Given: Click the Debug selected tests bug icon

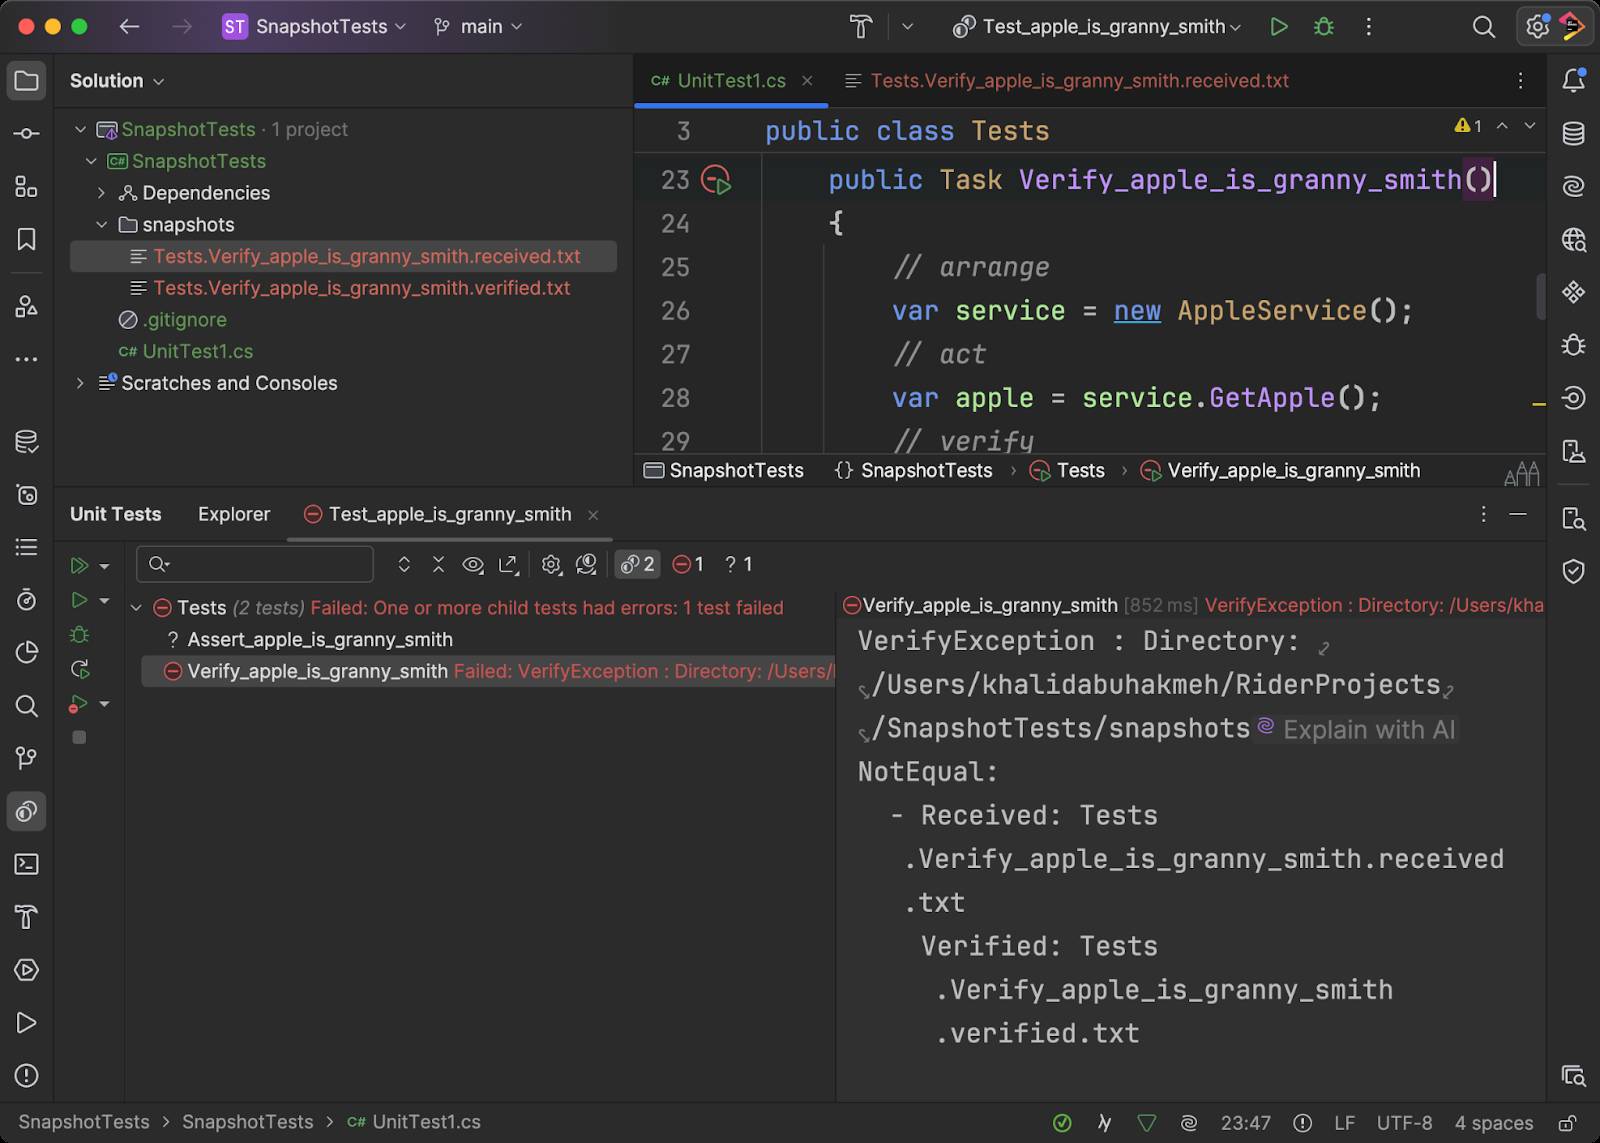Looking at the screenshot, I should point(79,635).
